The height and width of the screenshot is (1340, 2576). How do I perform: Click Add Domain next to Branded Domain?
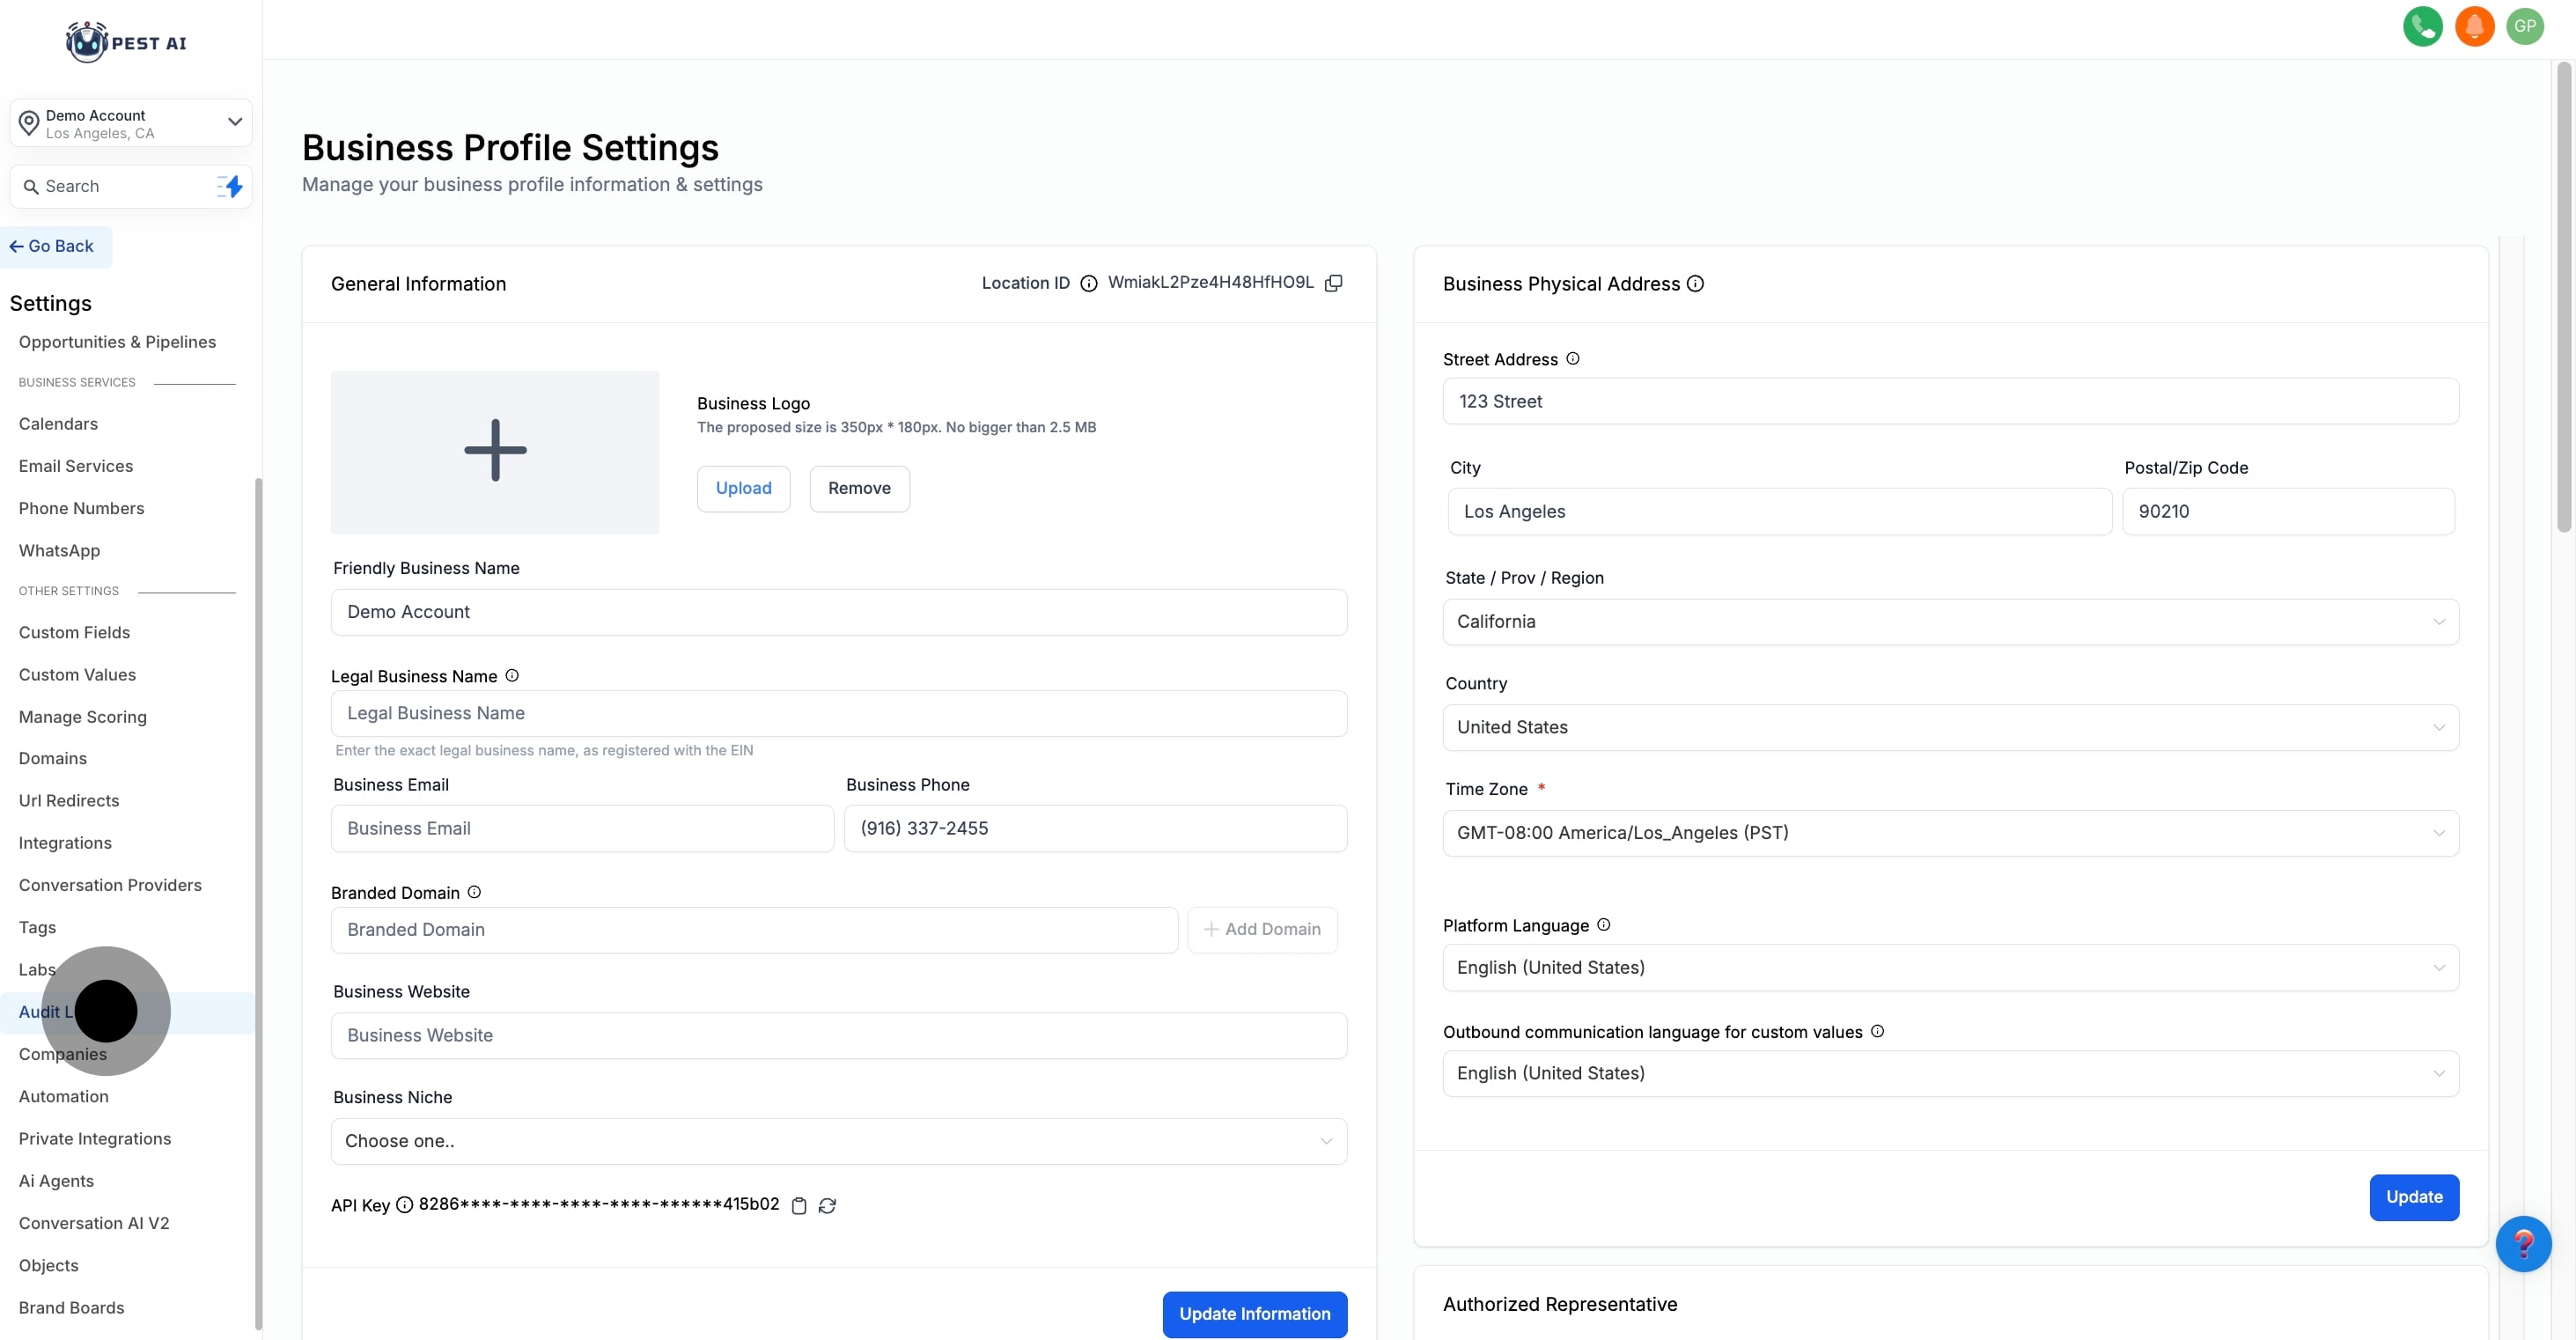tap(1263, 929)
